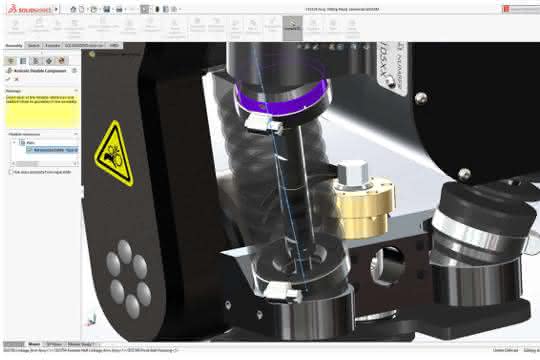This screenshot has height=360, width=540.
Task: Open the ConfigurationManager tab icon
Action: [36, 61]
